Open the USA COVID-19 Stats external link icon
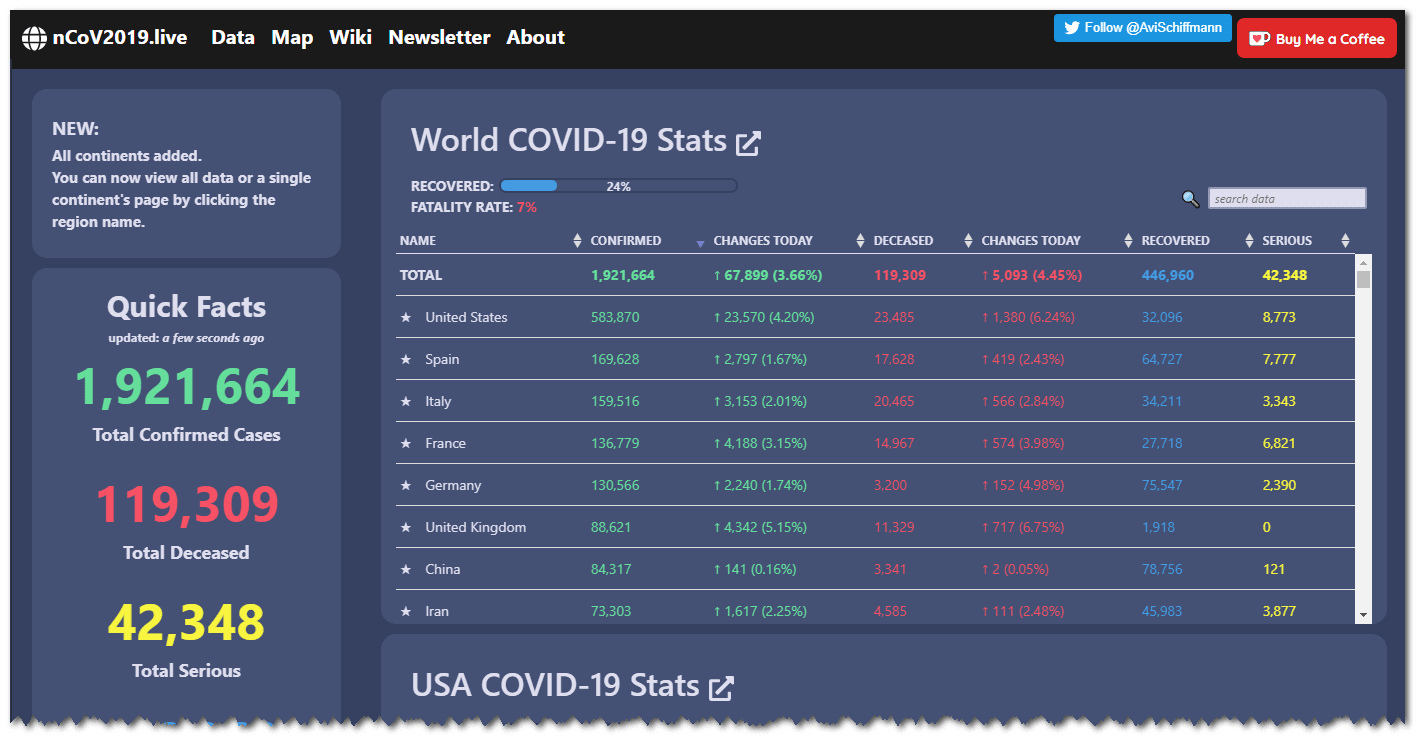The height and width of the screenshot is (743, 1416). tap(721, 688)
